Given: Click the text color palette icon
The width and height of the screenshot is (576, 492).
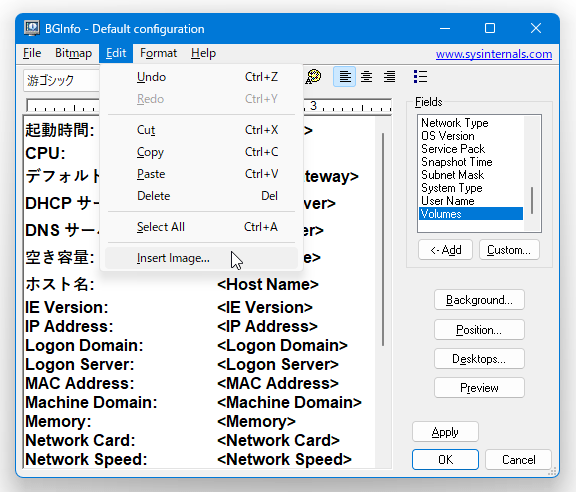Looking at the screenshot, I should coord(313,76).
